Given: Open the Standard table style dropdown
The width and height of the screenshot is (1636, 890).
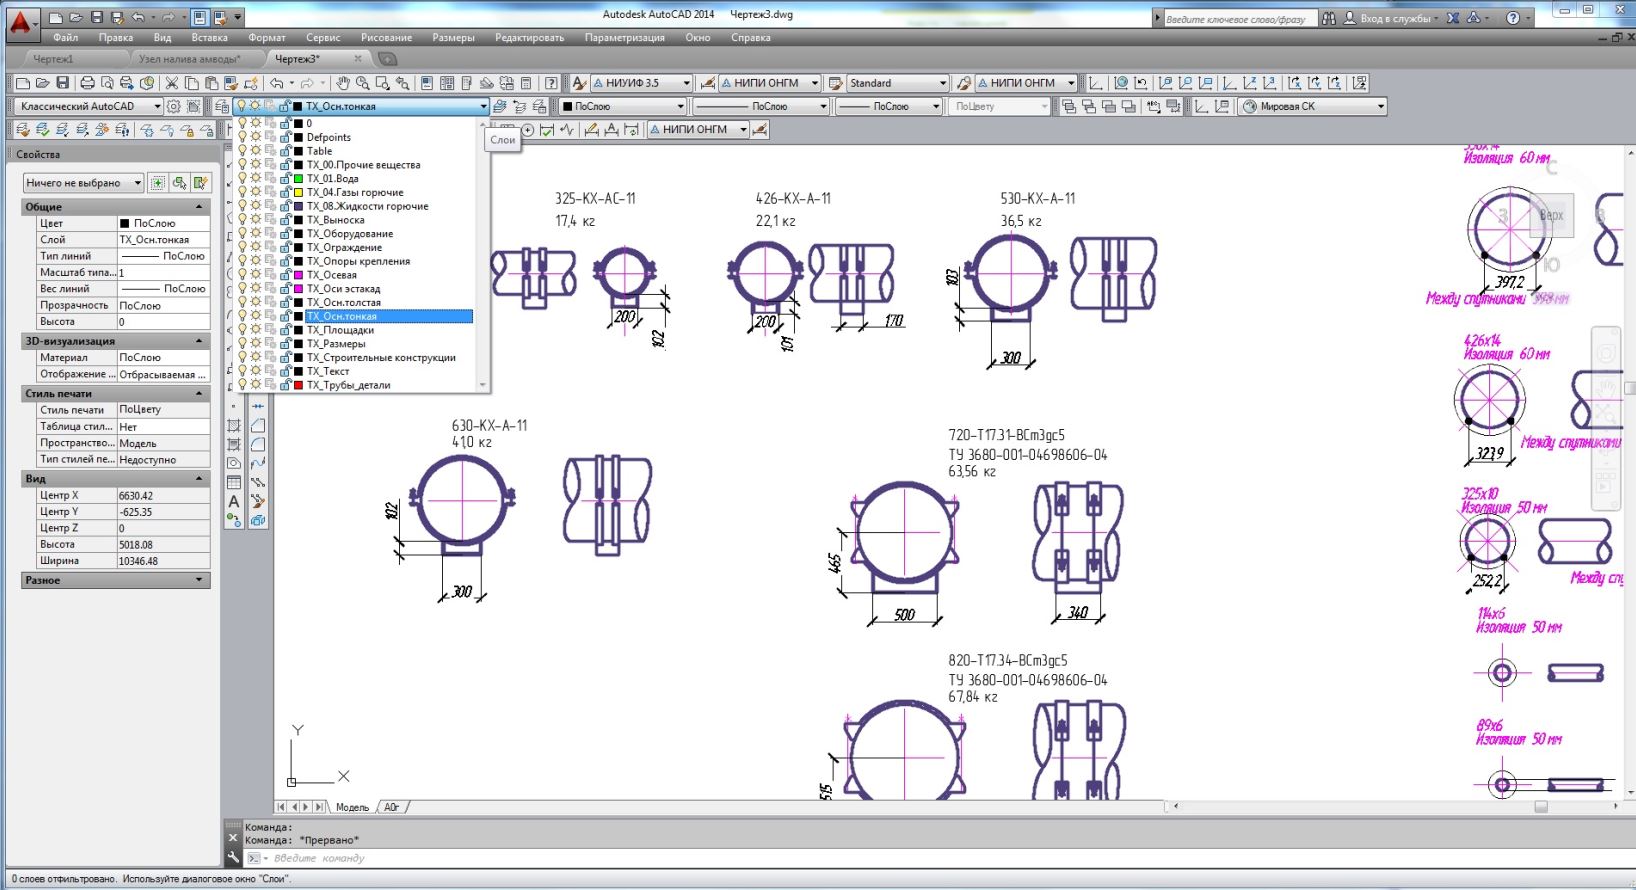Looking at the screenshot, I should click(897, 83).
